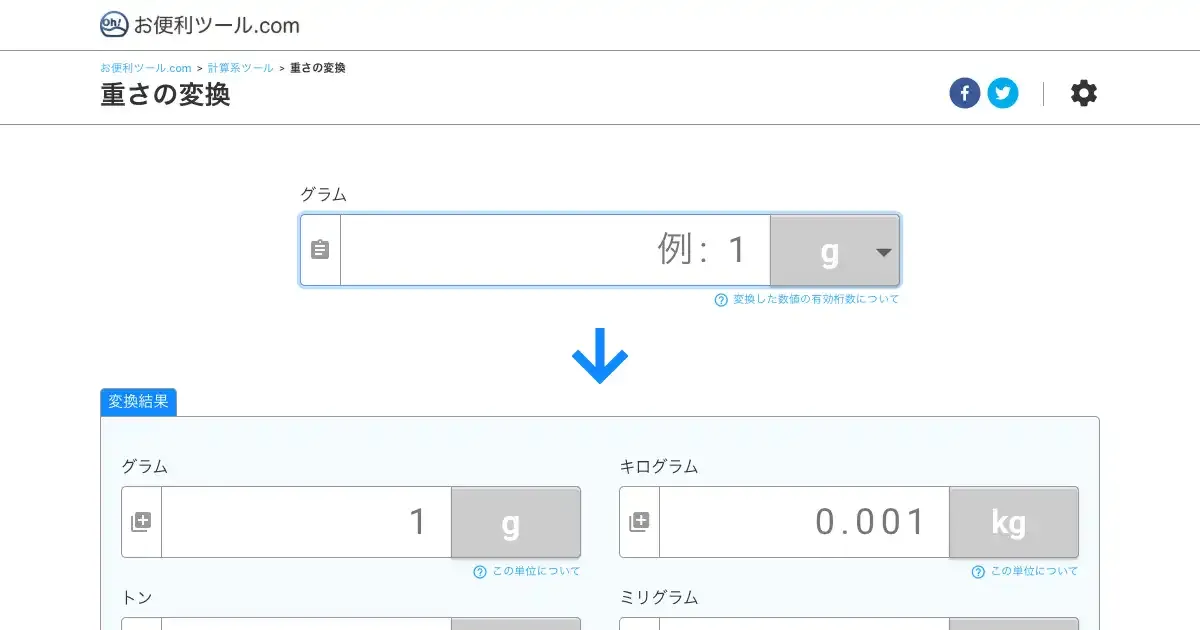The width and height of the screenshot is (1200, 630).
Task: Click the kg unit button
Action: tap(1013, 522)
